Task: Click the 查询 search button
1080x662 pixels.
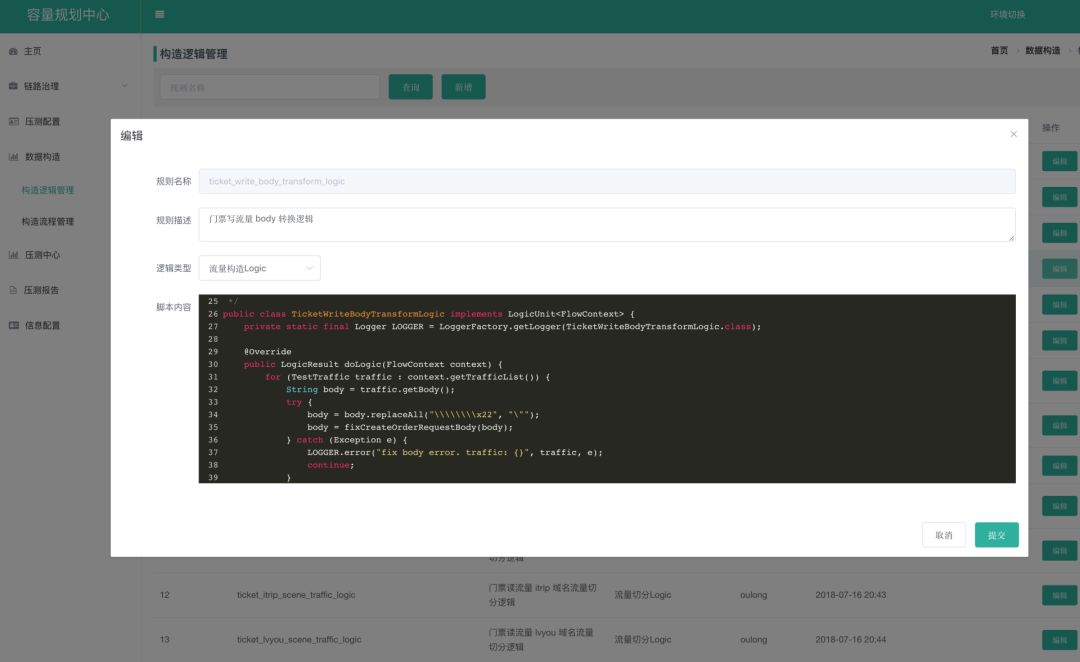Action: pyautogui.click(x=411, y=87)
